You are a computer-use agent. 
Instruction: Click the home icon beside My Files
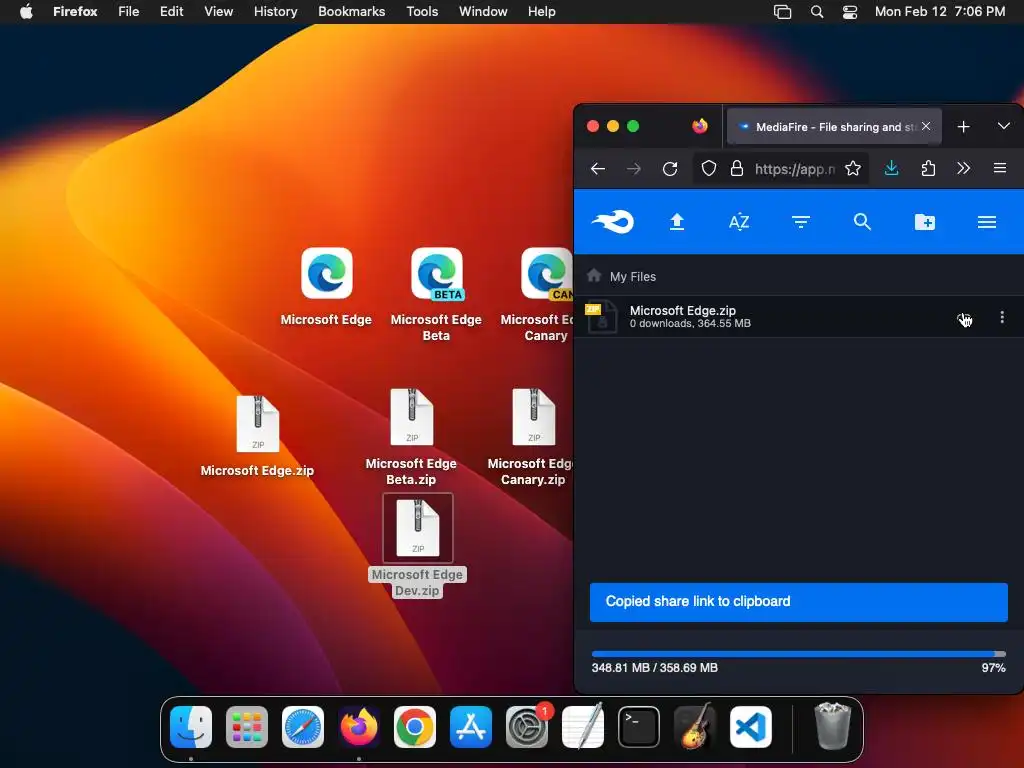pos(594,276)
